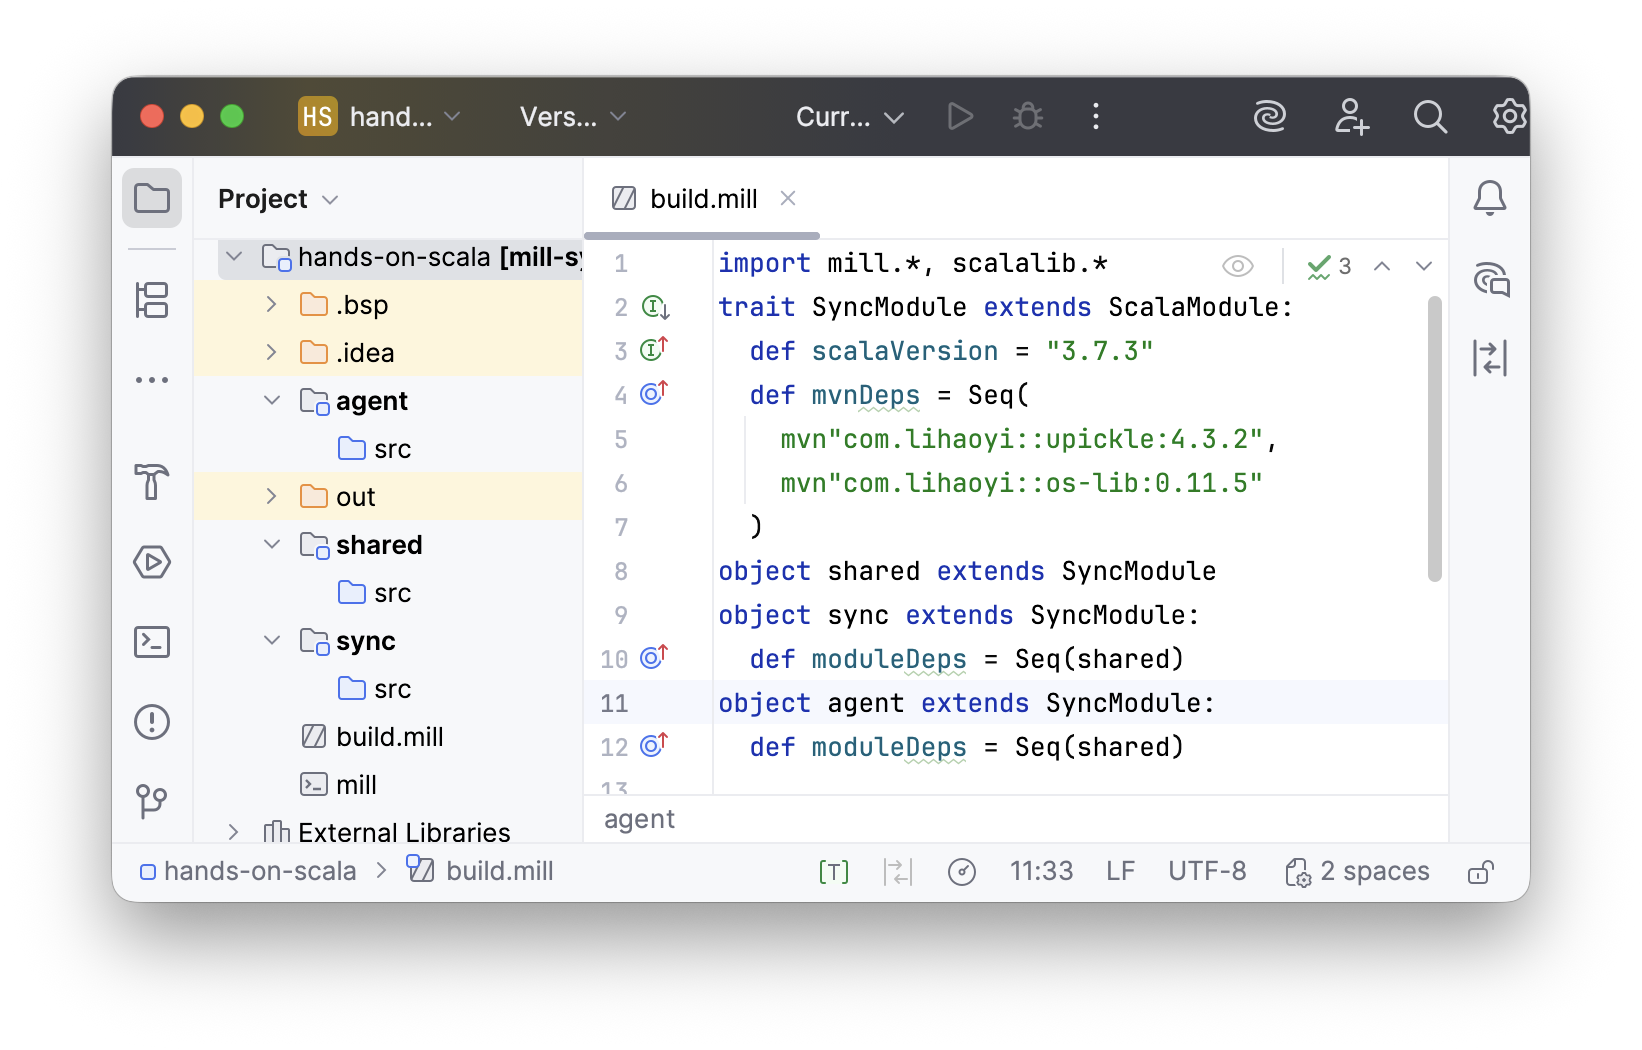Launch Search Everywhere magnifier

click(x=1430, y=116)
